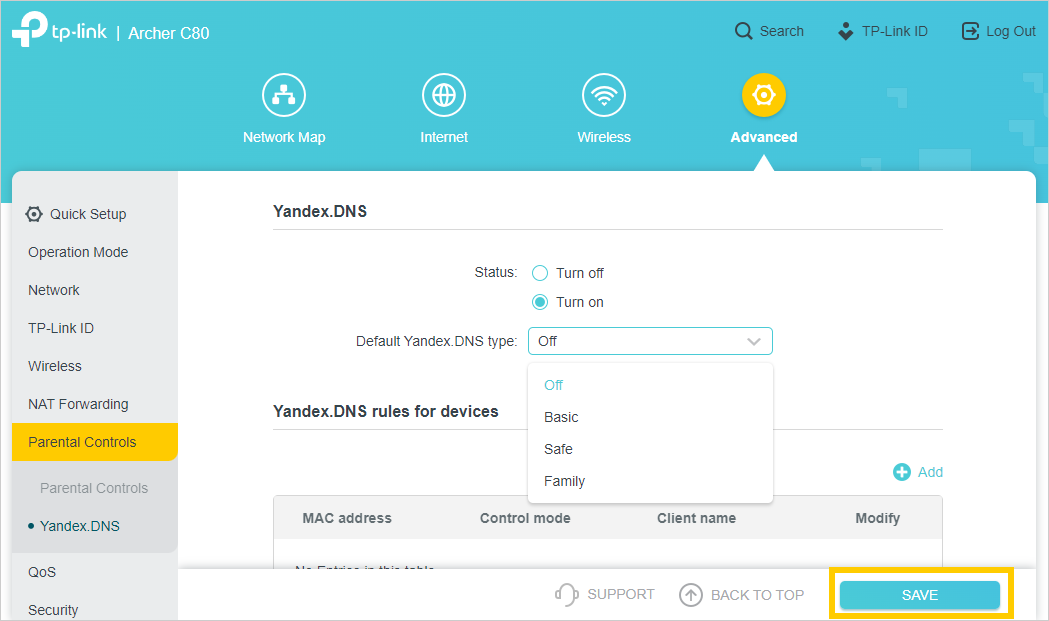
Task: Pick the Safe DNS type option
Action: point(558,449)
